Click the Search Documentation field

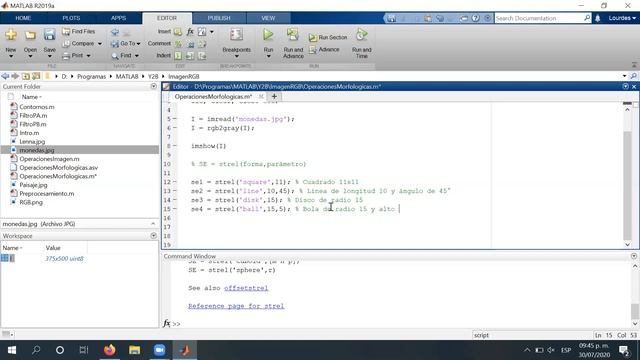pos(539,18)
